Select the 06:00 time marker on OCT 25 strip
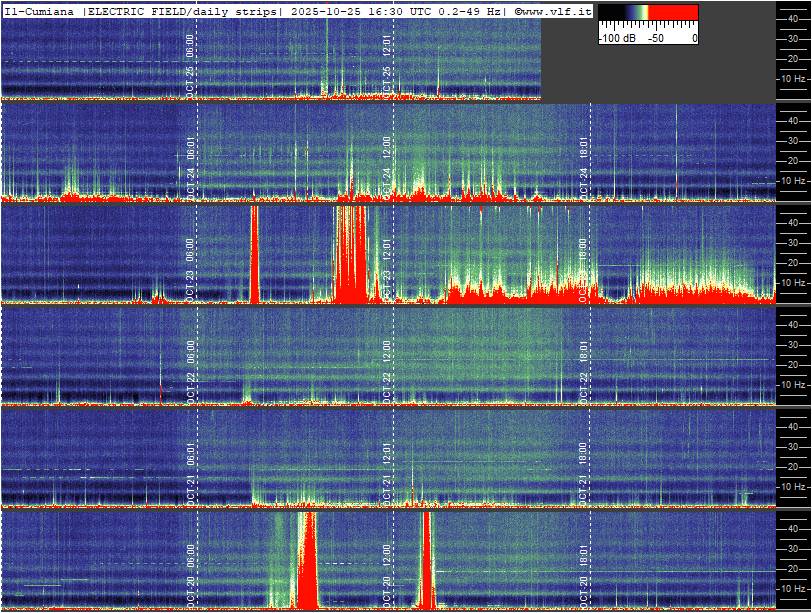Screen dimensions: 812x613 tap(190, 45)
